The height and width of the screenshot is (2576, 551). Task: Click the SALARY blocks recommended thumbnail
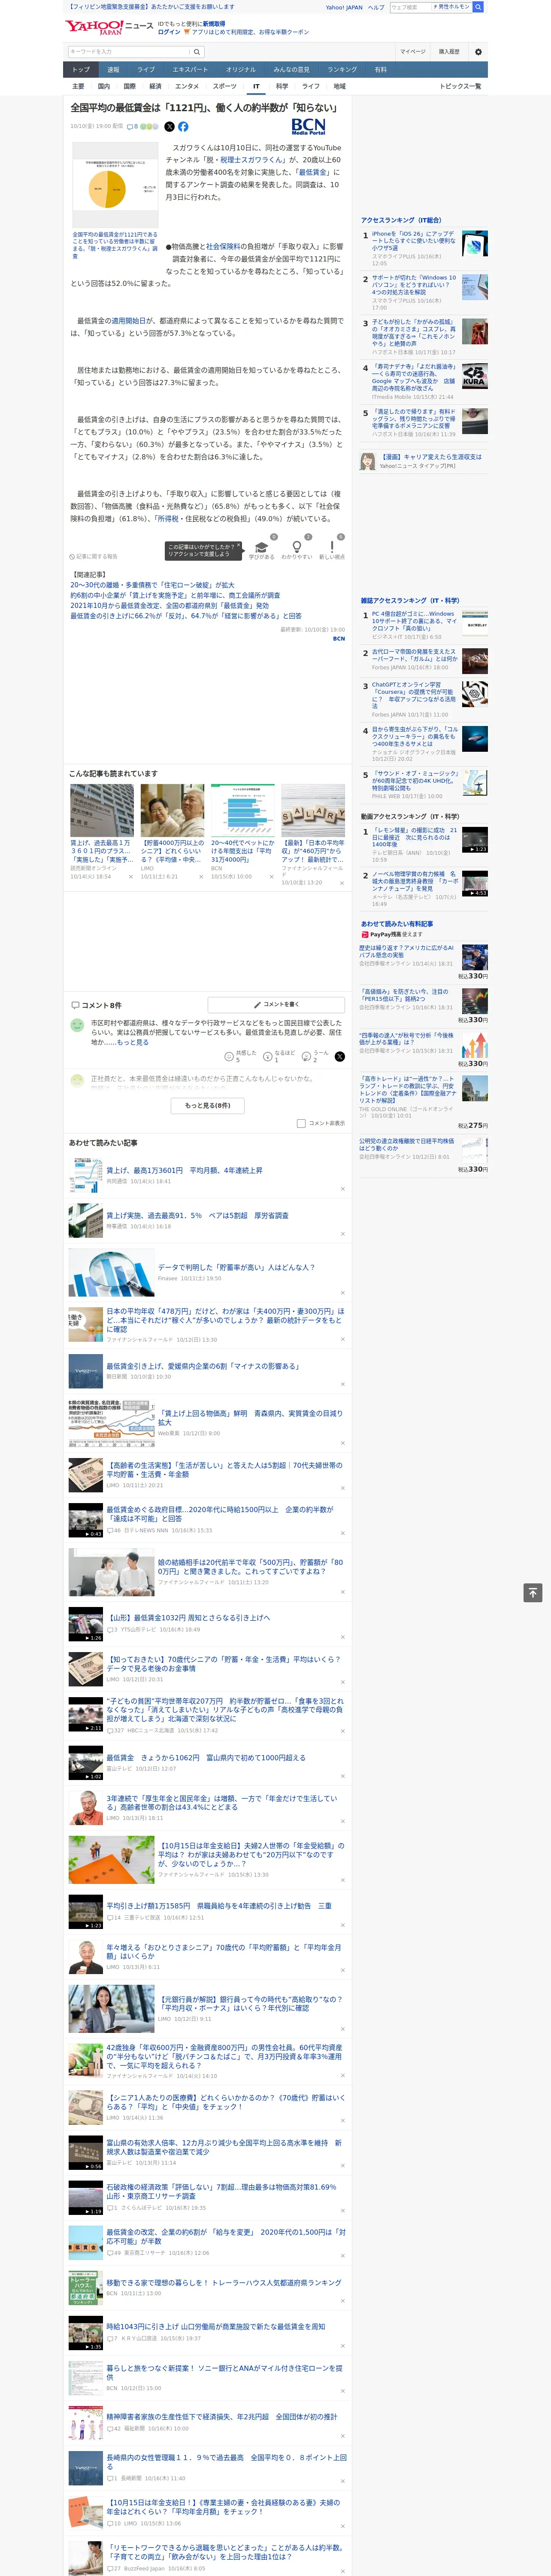click(x=313, y=811)
